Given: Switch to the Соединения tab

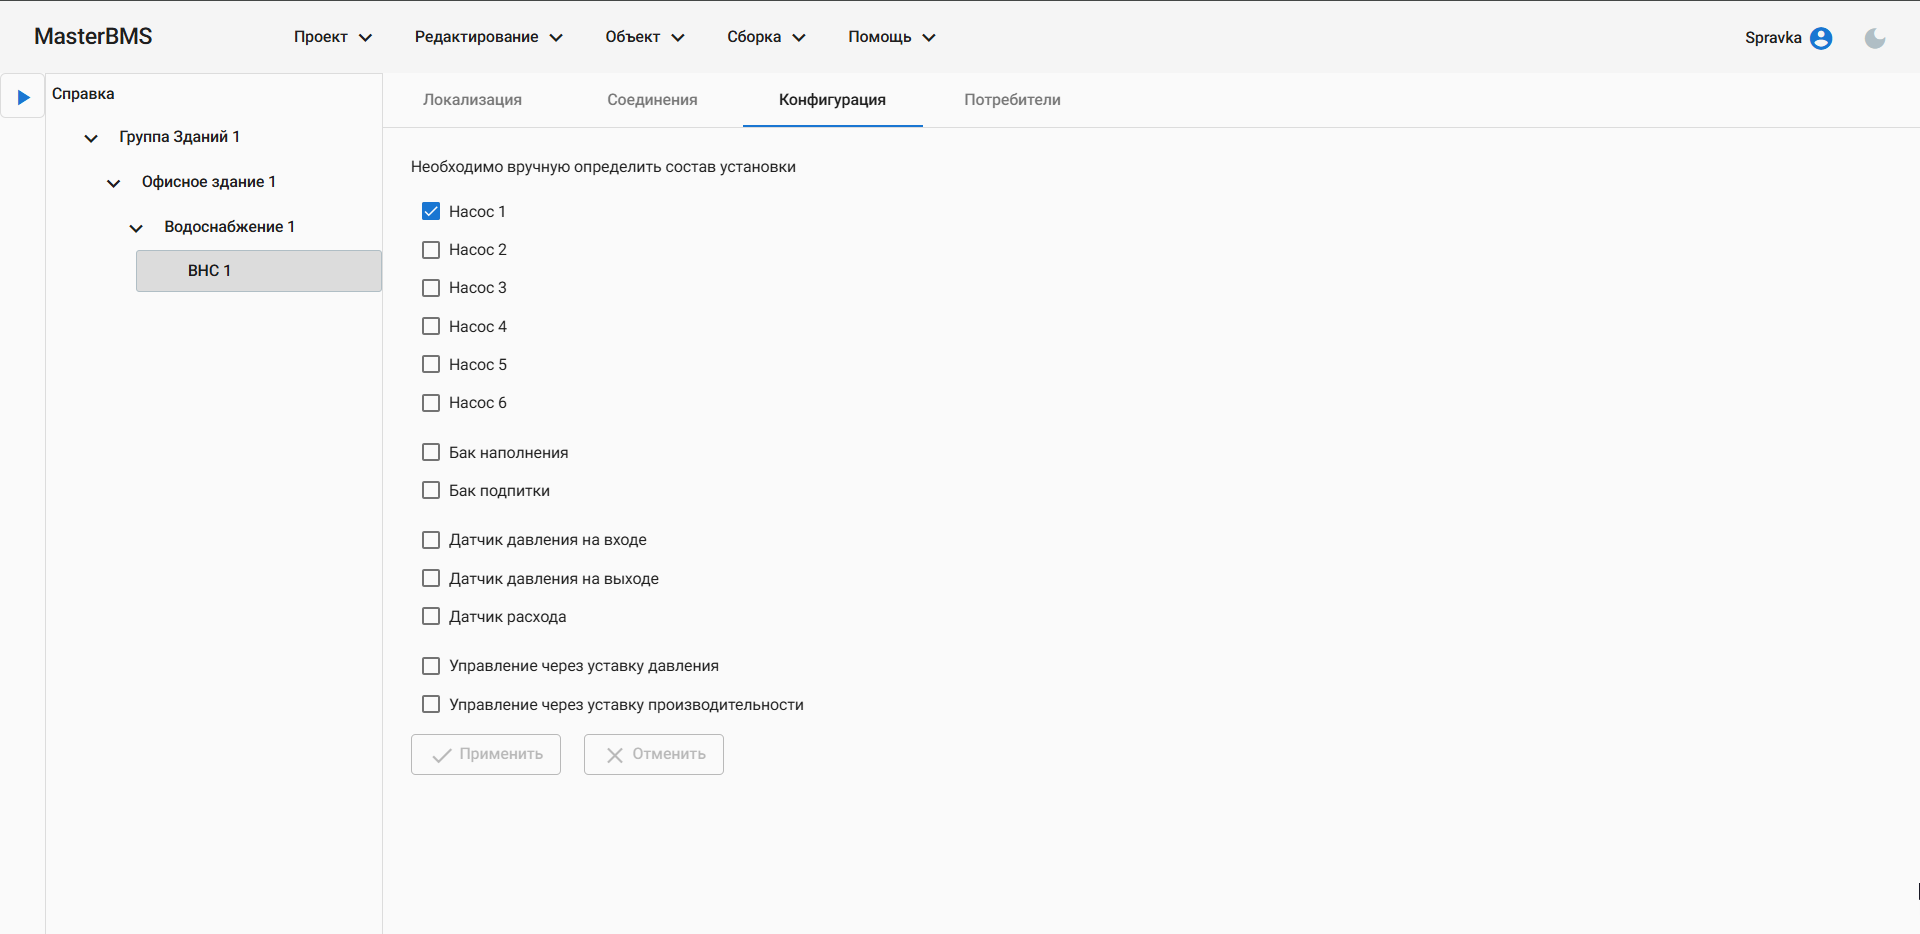Looking at the screenshot, I should (652, 100).
